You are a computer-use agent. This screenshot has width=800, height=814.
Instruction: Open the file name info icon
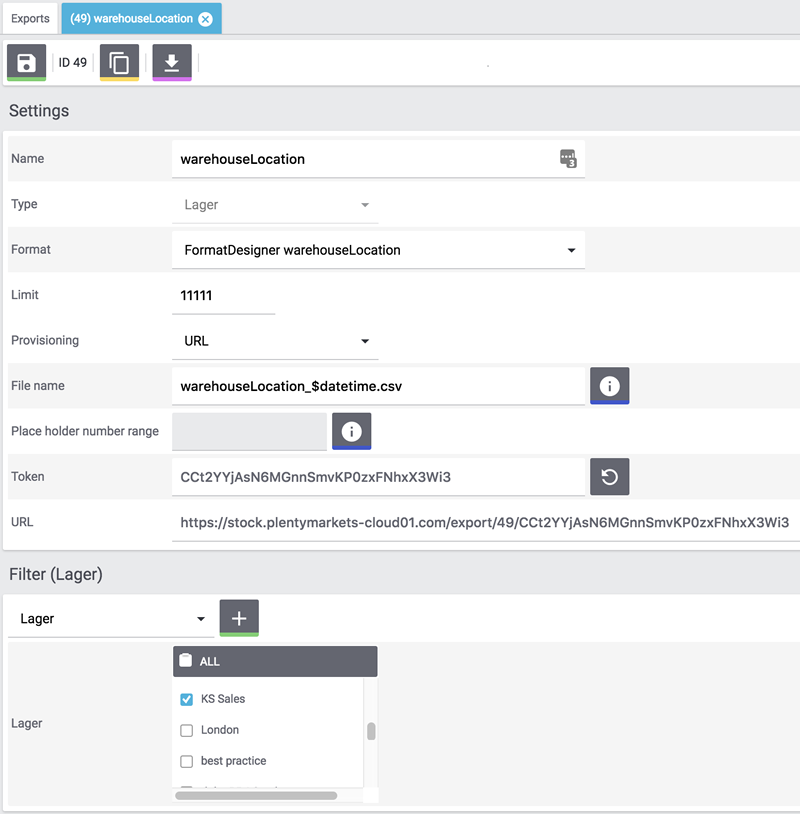tap(609, 386)
